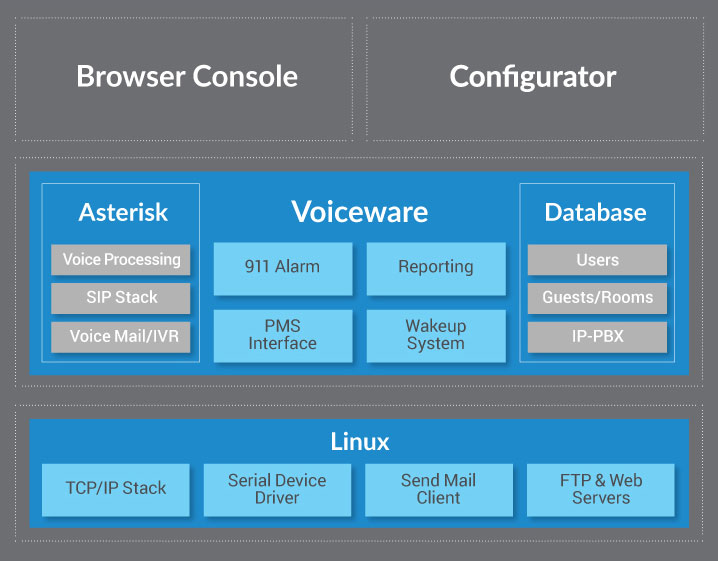Screen dimensions: 718x561
Task: Select the Wakeup System block
Action: coord(436,336)
